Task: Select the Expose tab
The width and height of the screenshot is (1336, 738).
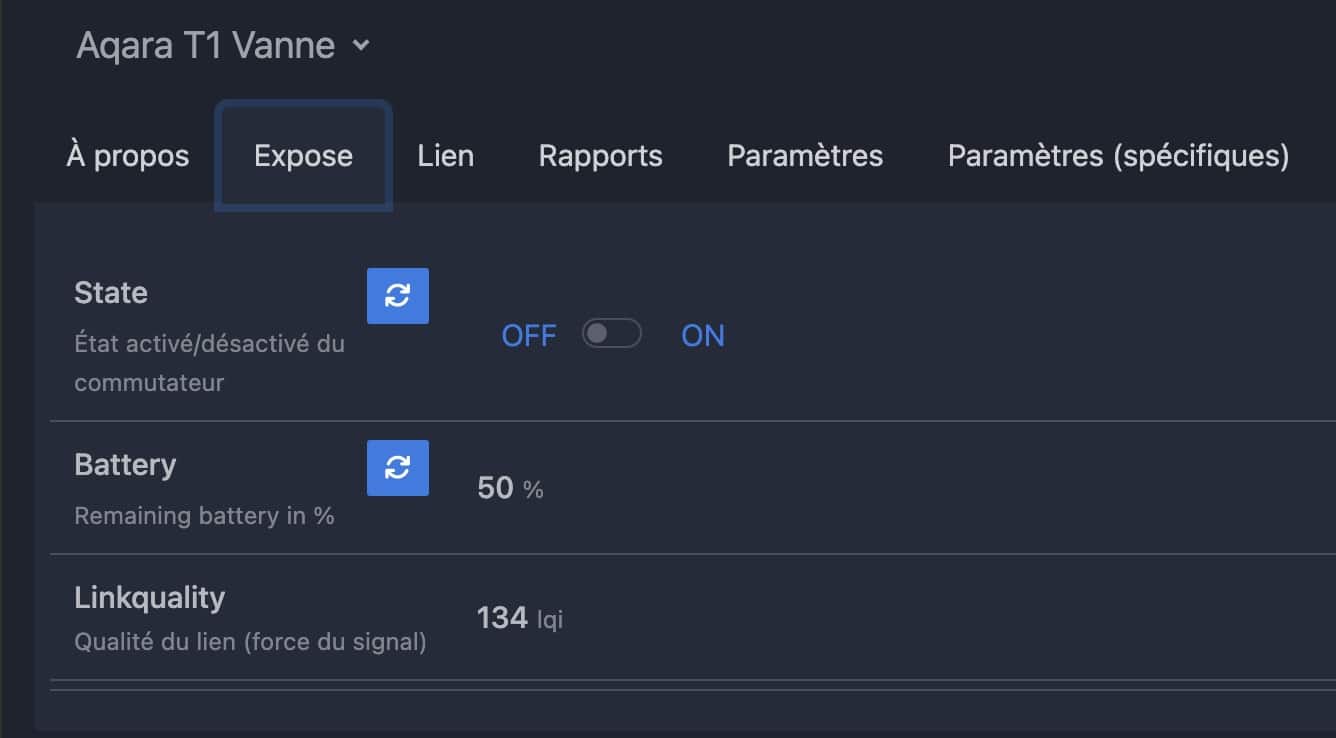Action: coord(303,156)
